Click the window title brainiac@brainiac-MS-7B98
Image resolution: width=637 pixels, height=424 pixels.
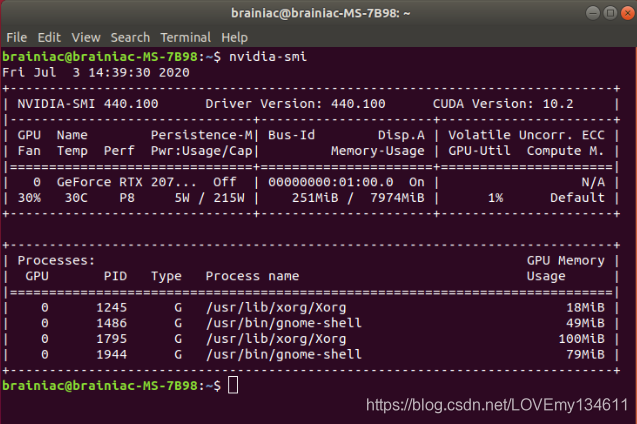point(321,13)
